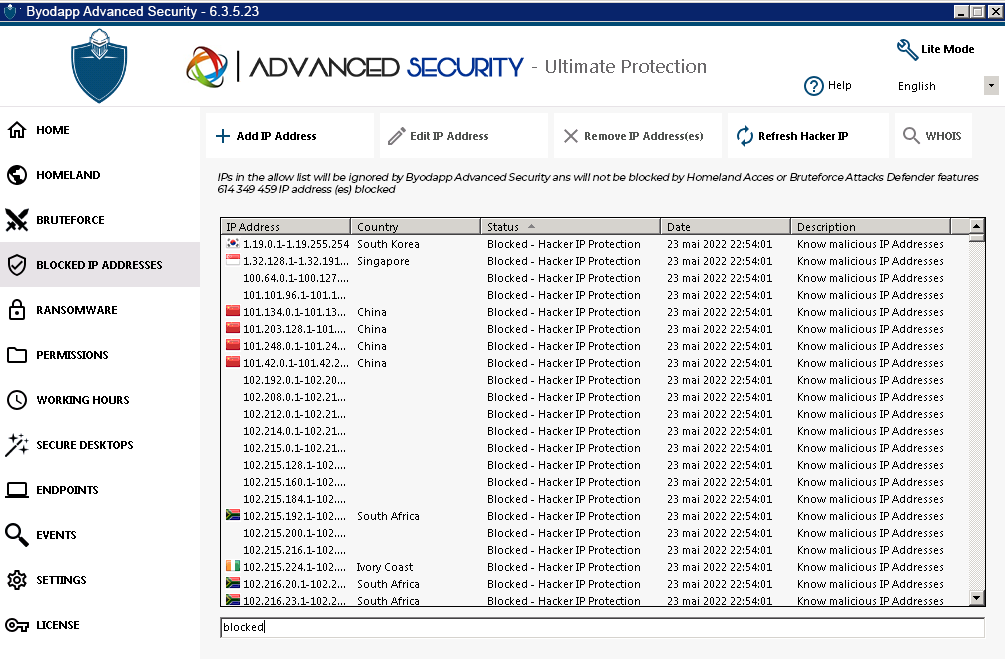Switch to Lite Mode

coord(935,49)
